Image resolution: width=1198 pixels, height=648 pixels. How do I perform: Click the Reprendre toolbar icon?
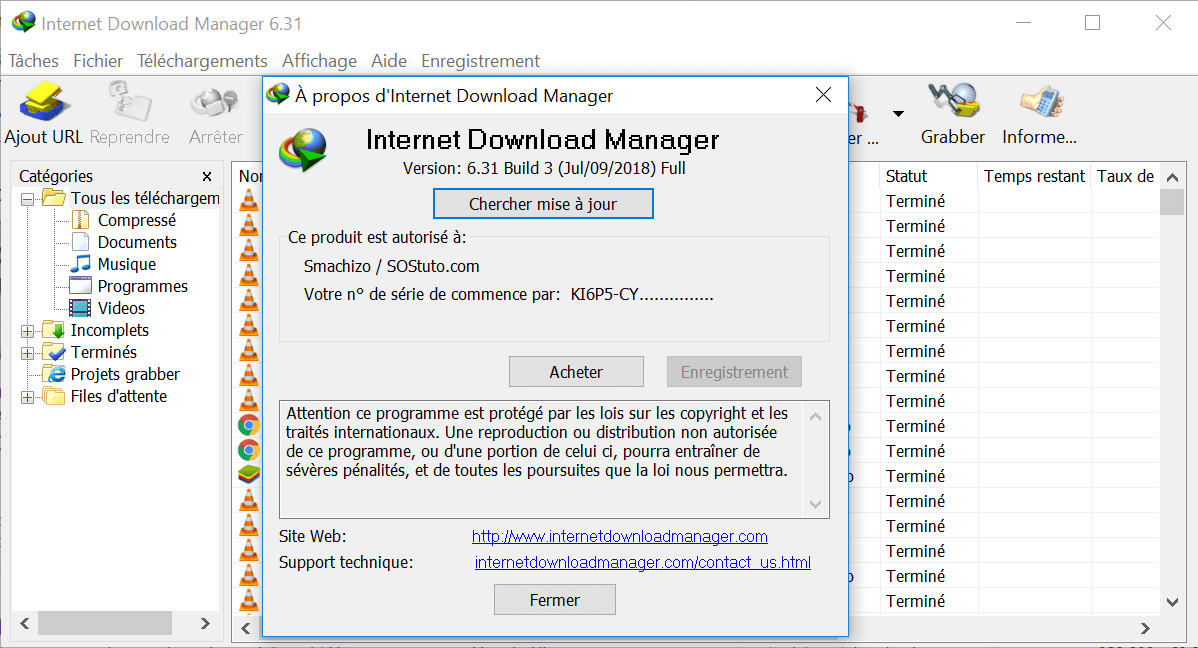point(130,102)
